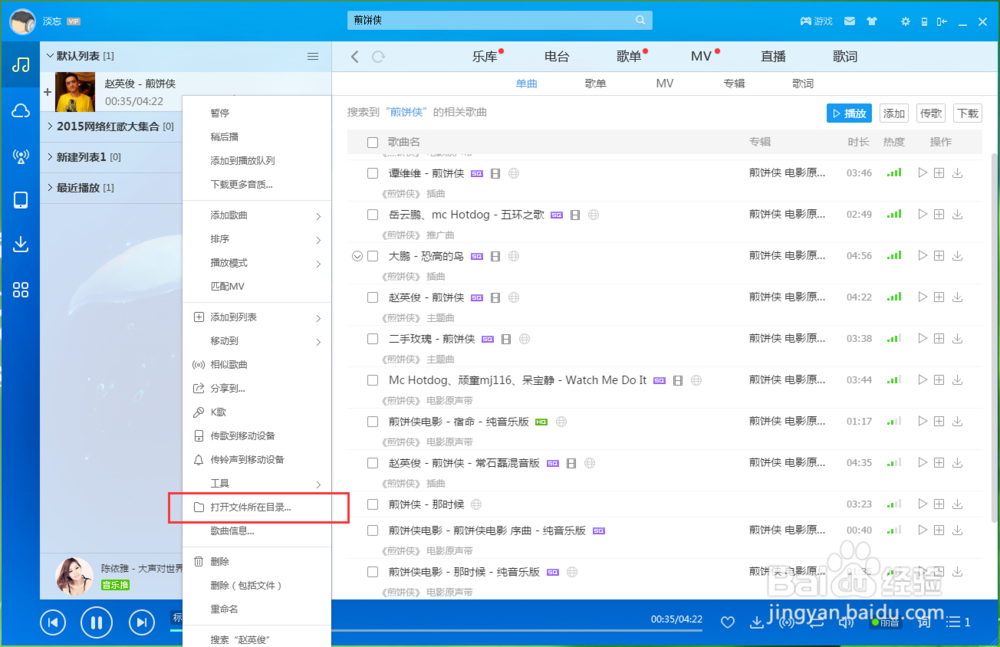The height and width of the screenshot is (647, 1000).
Task: Open the skin shirt icon
Action: pyautogui.click(x=872, y=21)
